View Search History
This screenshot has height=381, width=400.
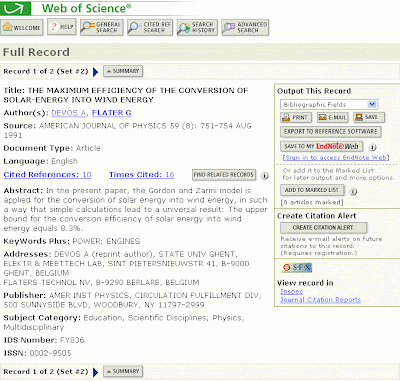tap(197, 27)
